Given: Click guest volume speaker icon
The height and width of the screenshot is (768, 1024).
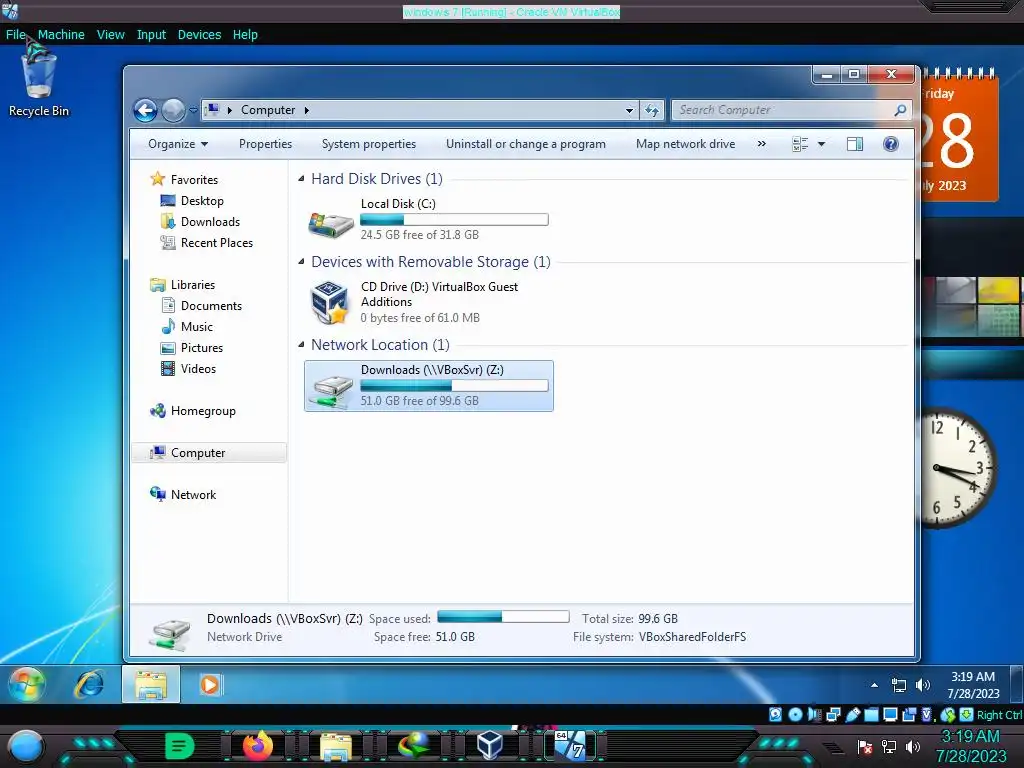Looking at the screenshot, I should 922,685.
